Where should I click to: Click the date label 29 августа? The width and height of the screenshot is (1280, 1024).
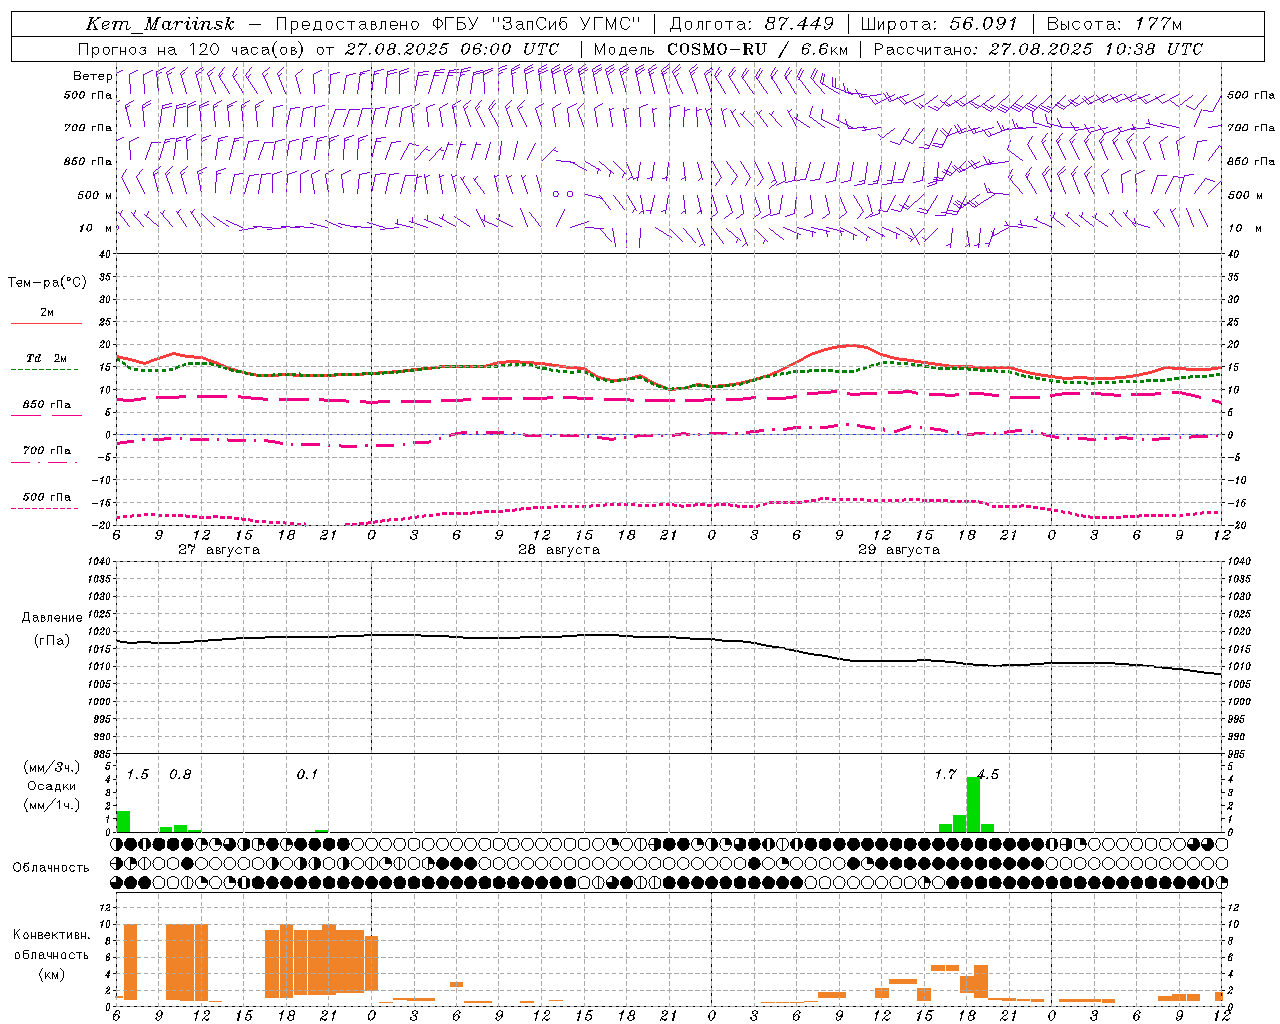click(899, 550)
